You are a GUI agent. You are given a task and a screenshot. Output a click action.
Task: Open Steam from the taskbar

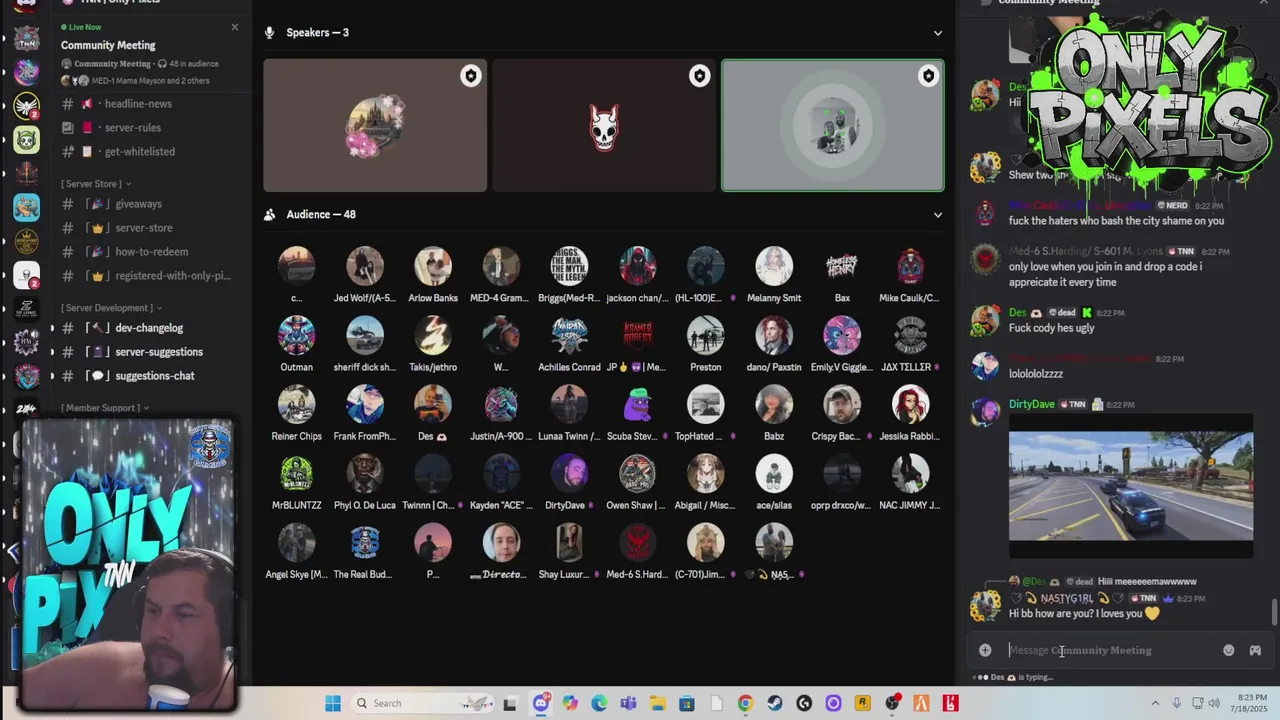coord(775,703)
